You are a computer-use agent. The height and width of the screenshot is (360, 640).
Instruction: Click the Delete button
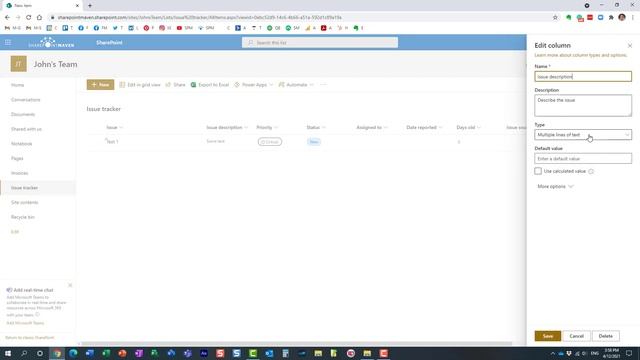(x=606, y=336)
